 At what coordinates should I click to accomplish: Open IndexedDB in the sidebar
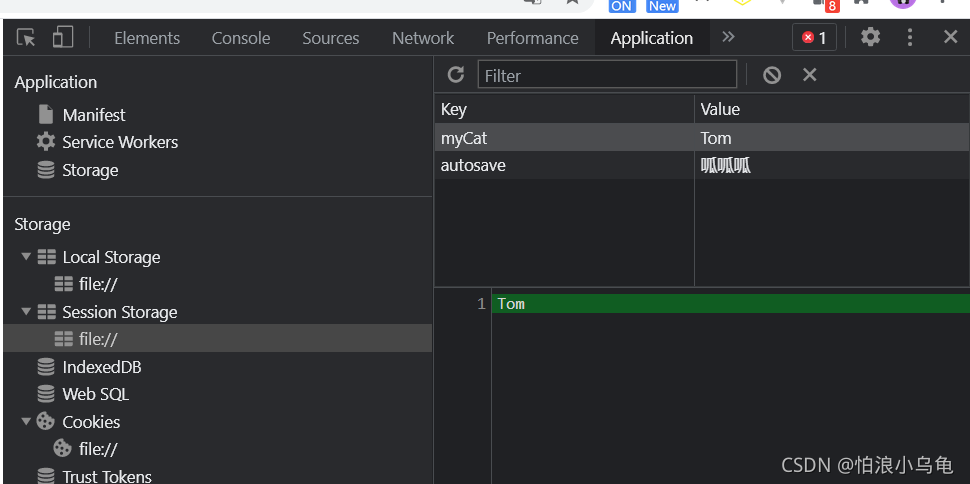coord(101,367)
